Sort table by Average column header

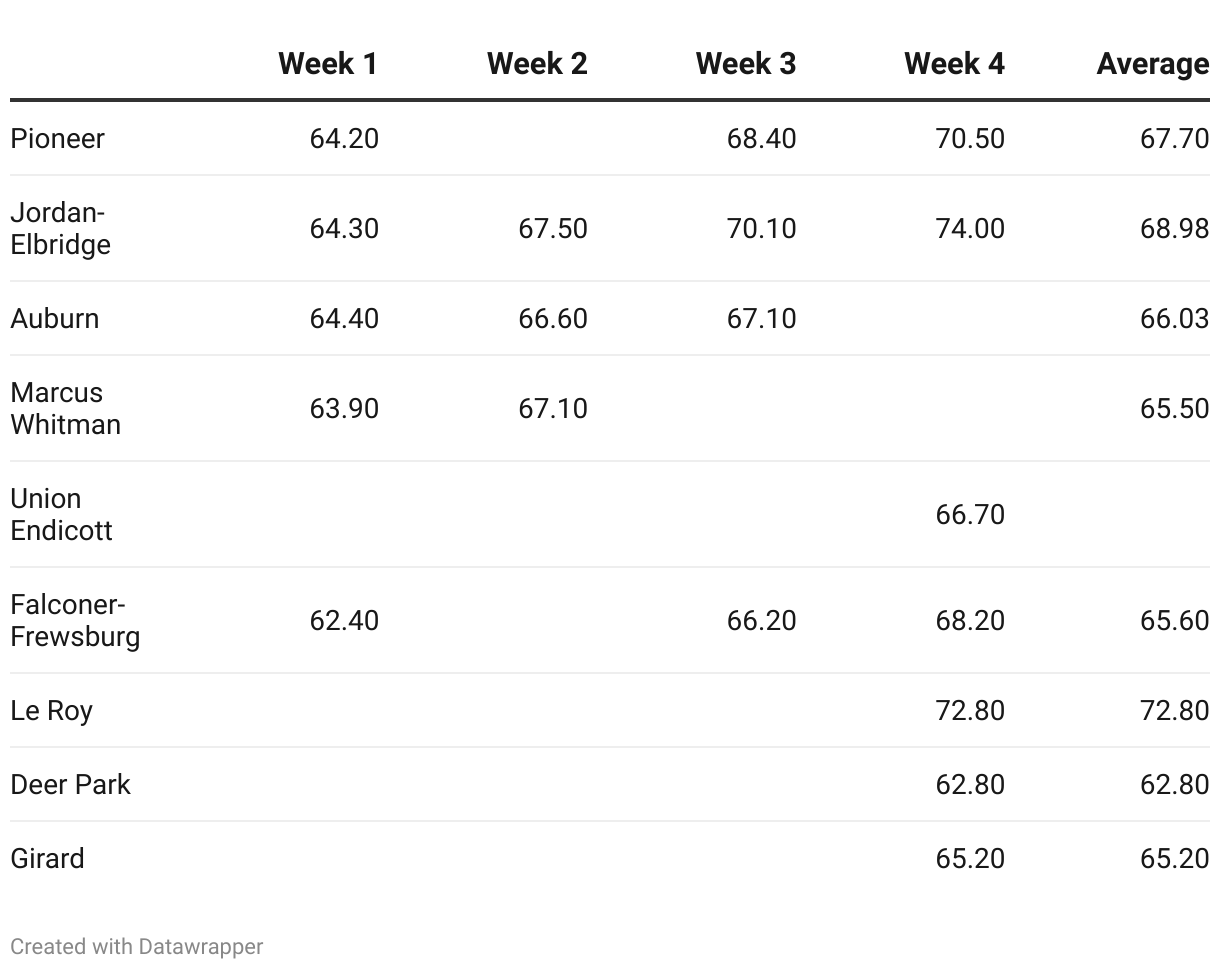tap(1152, 64)
